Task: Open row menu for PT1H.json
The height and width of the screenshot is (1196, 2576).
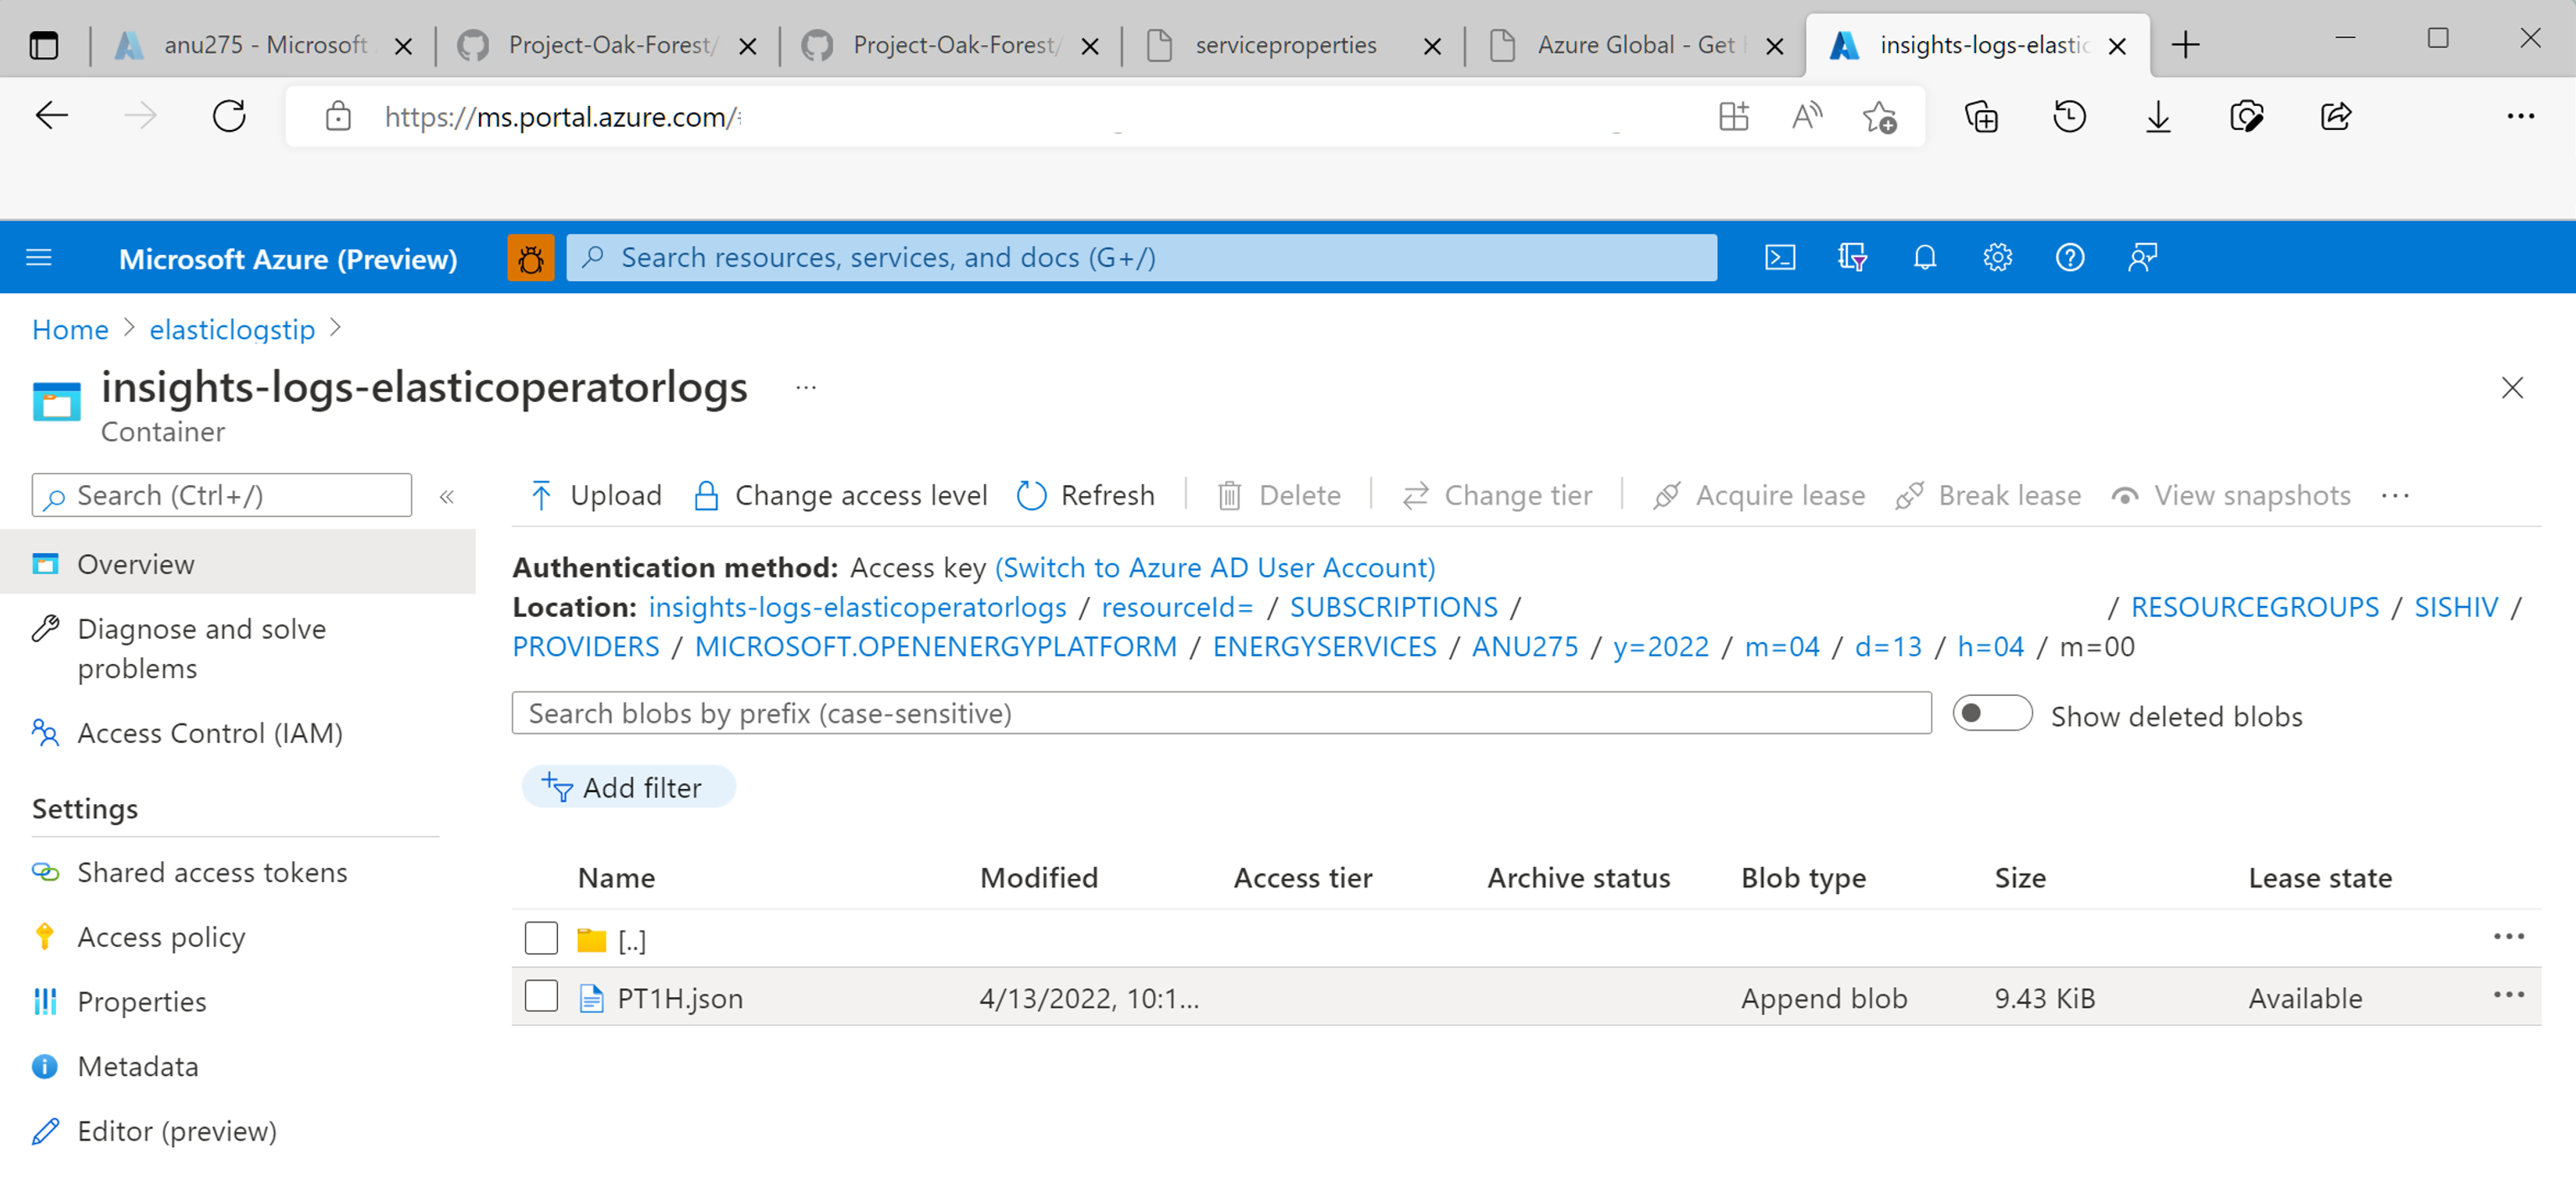Action: [x=2509, y=994]
